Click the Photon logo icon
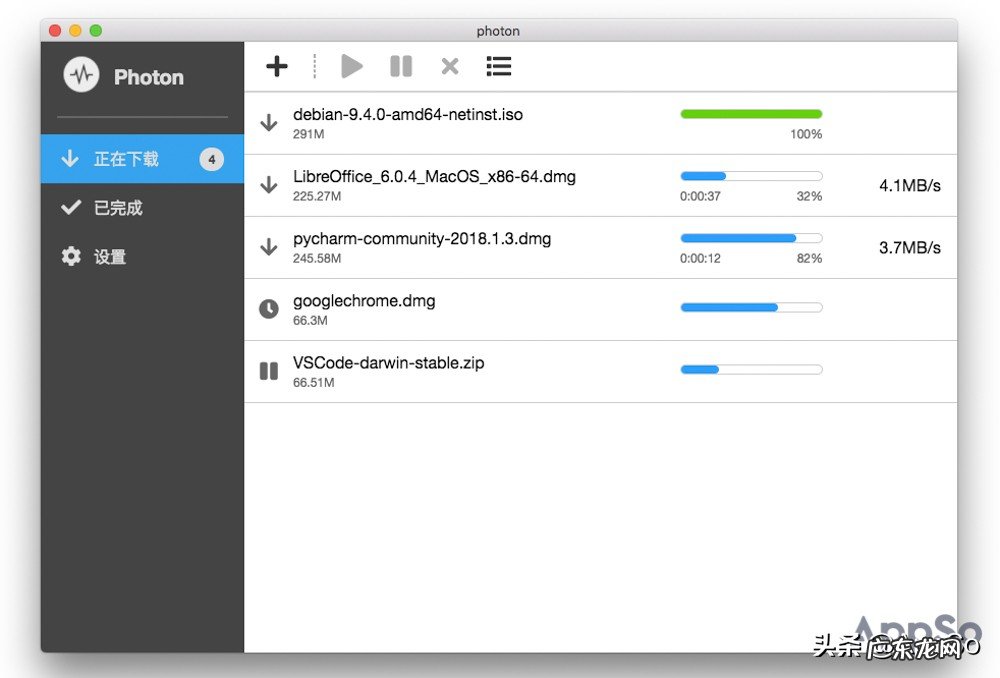The height and width of the screenshot is (678, 1000). coord(82,75)
